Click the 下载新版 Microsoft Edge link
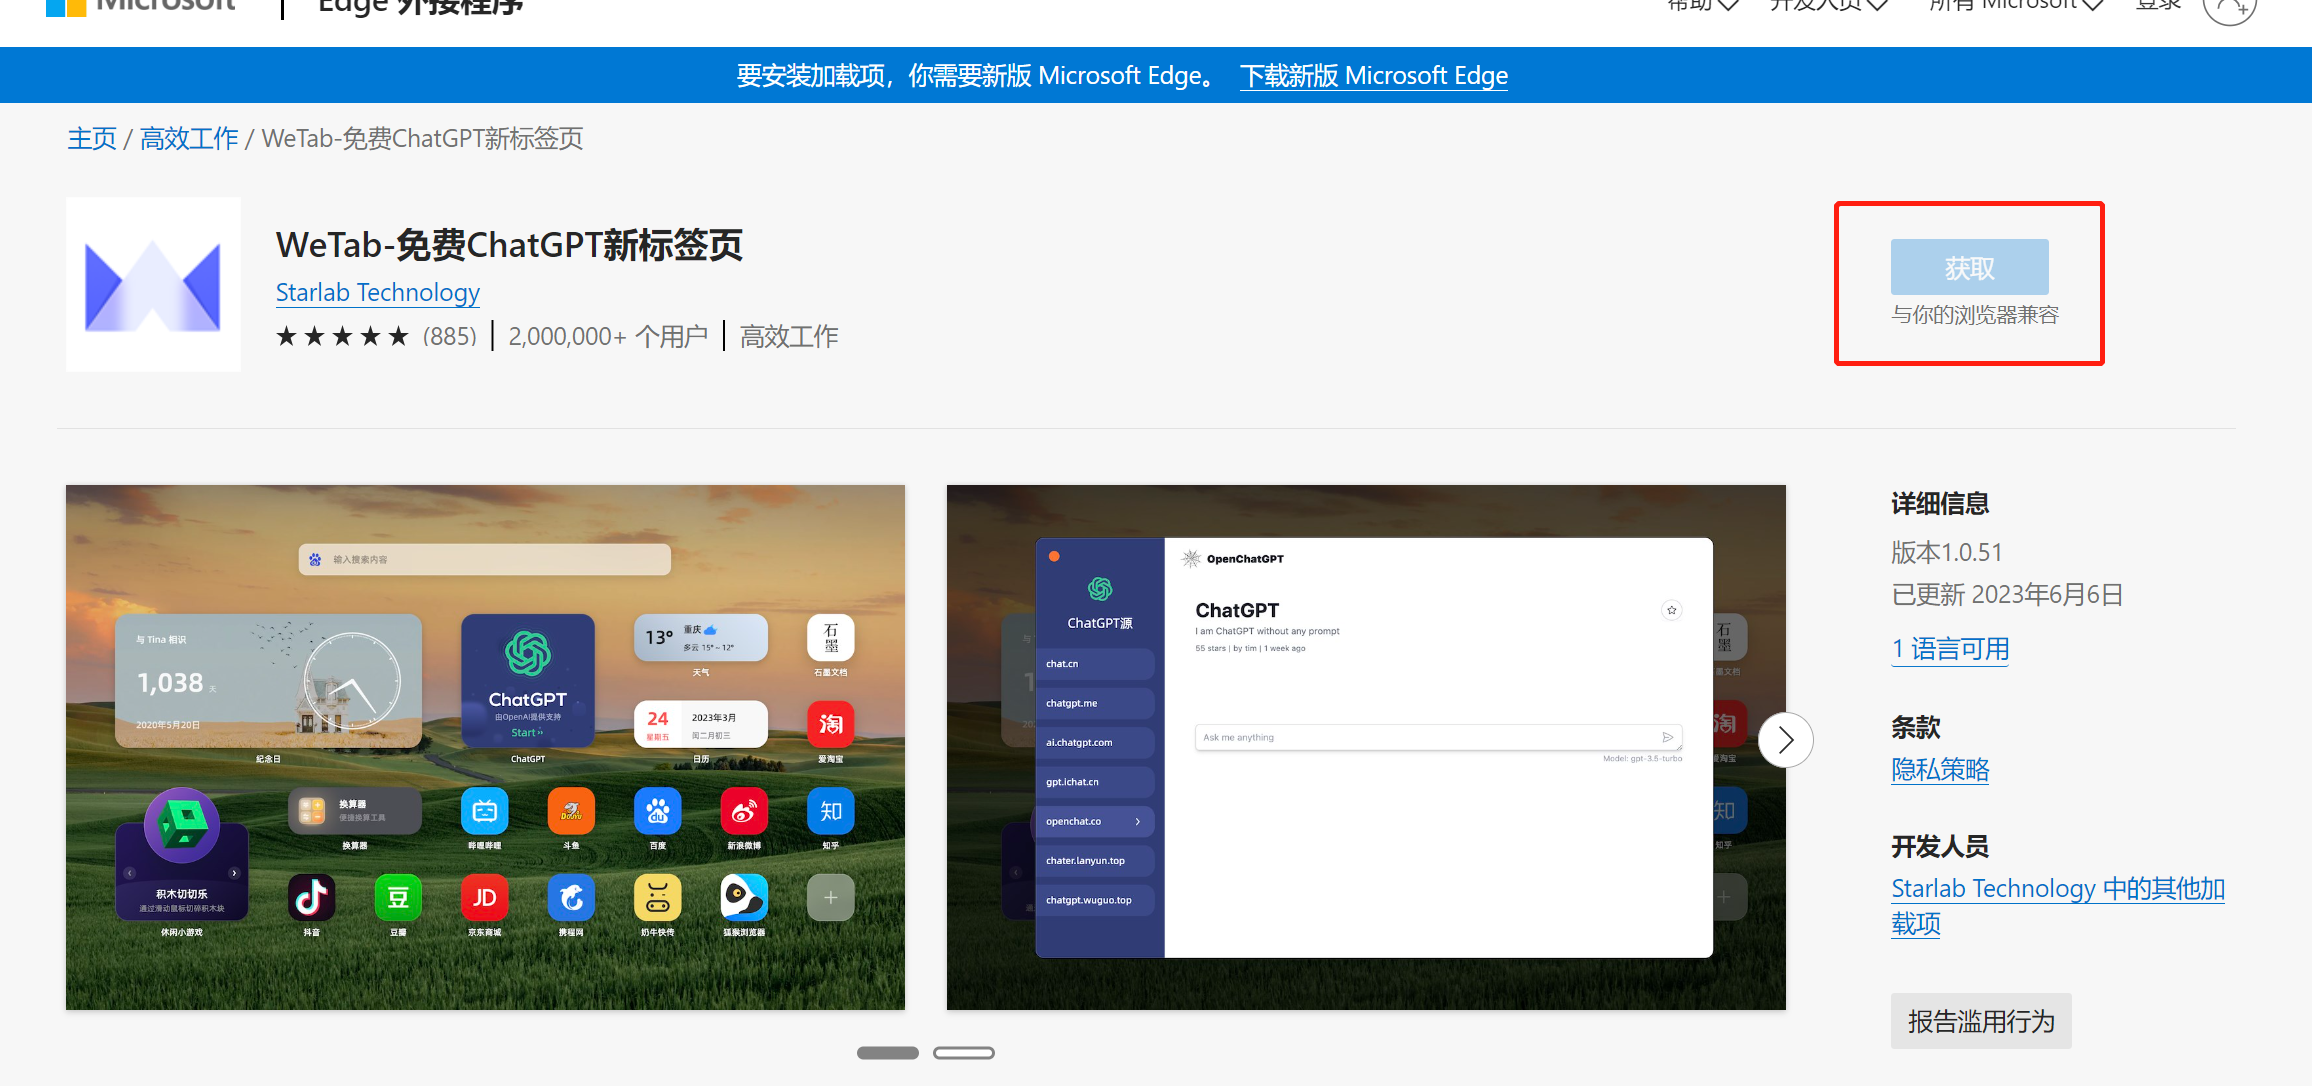 tap(1374, 76)
